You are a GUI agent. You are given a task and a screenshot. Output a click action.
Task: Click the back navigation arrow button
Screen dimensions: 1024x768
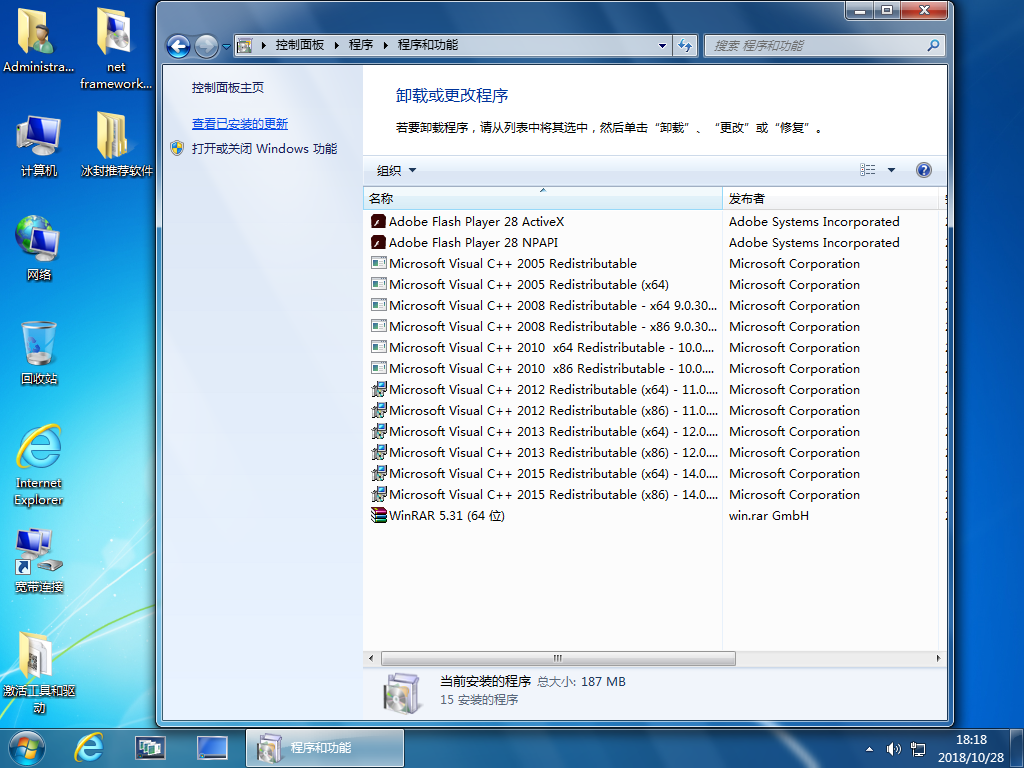178,46
